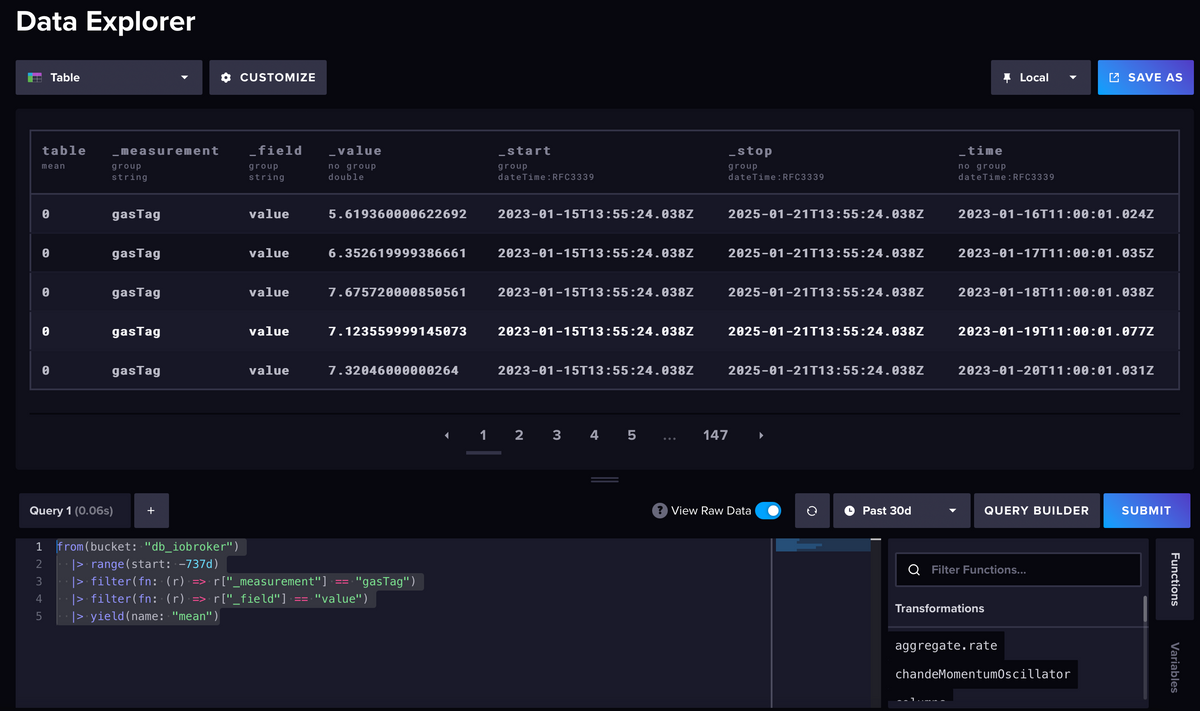Go to next page arrow in pagination
This screenshot has height=711, width=1200.
[761, 436]
